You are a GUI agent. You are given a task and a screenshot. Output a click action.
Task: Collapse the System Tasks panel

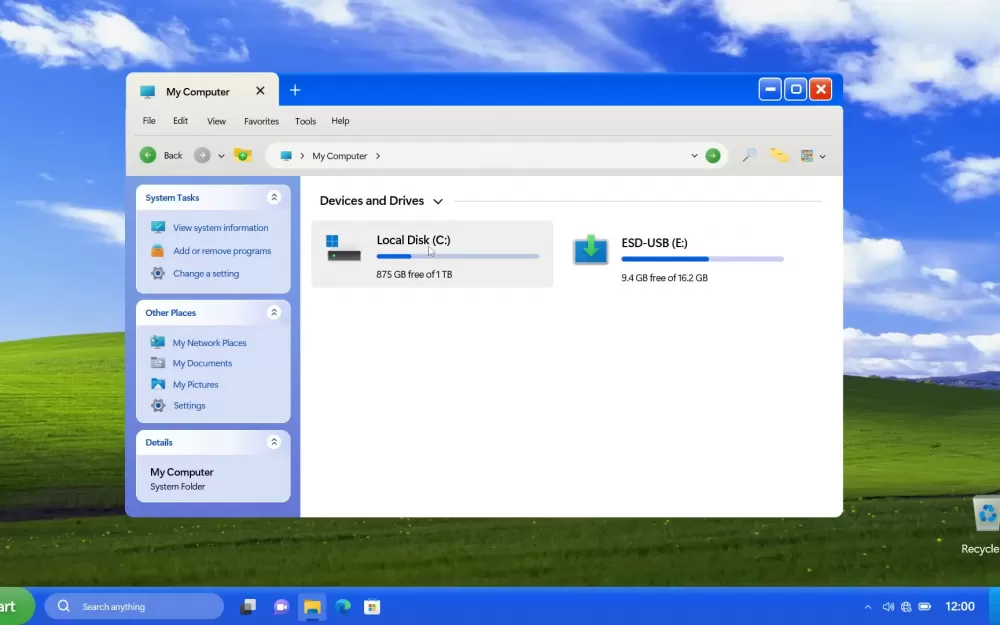[274, 198]
